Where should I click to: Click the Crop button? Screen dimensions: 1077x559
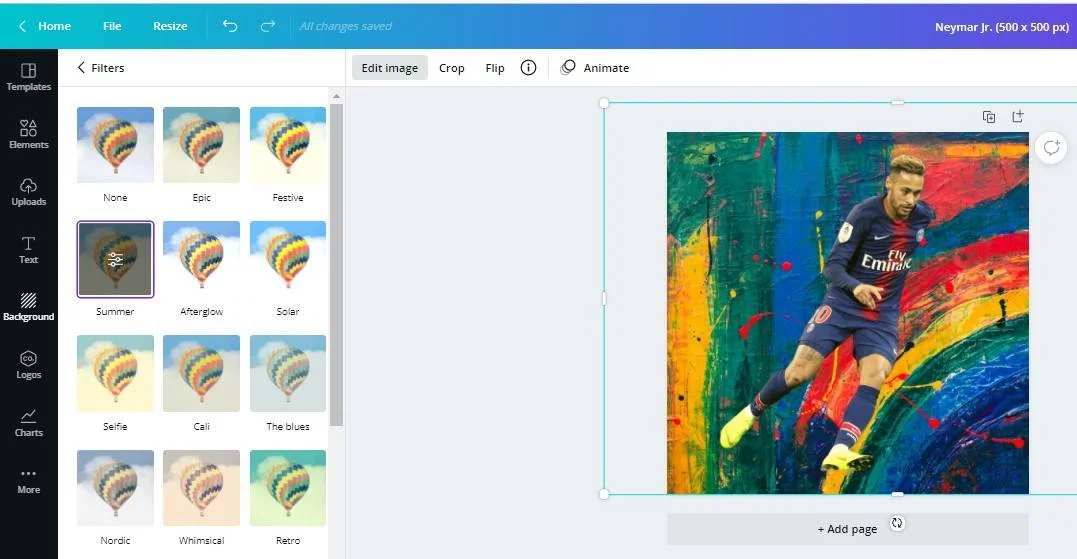[451, 67]
